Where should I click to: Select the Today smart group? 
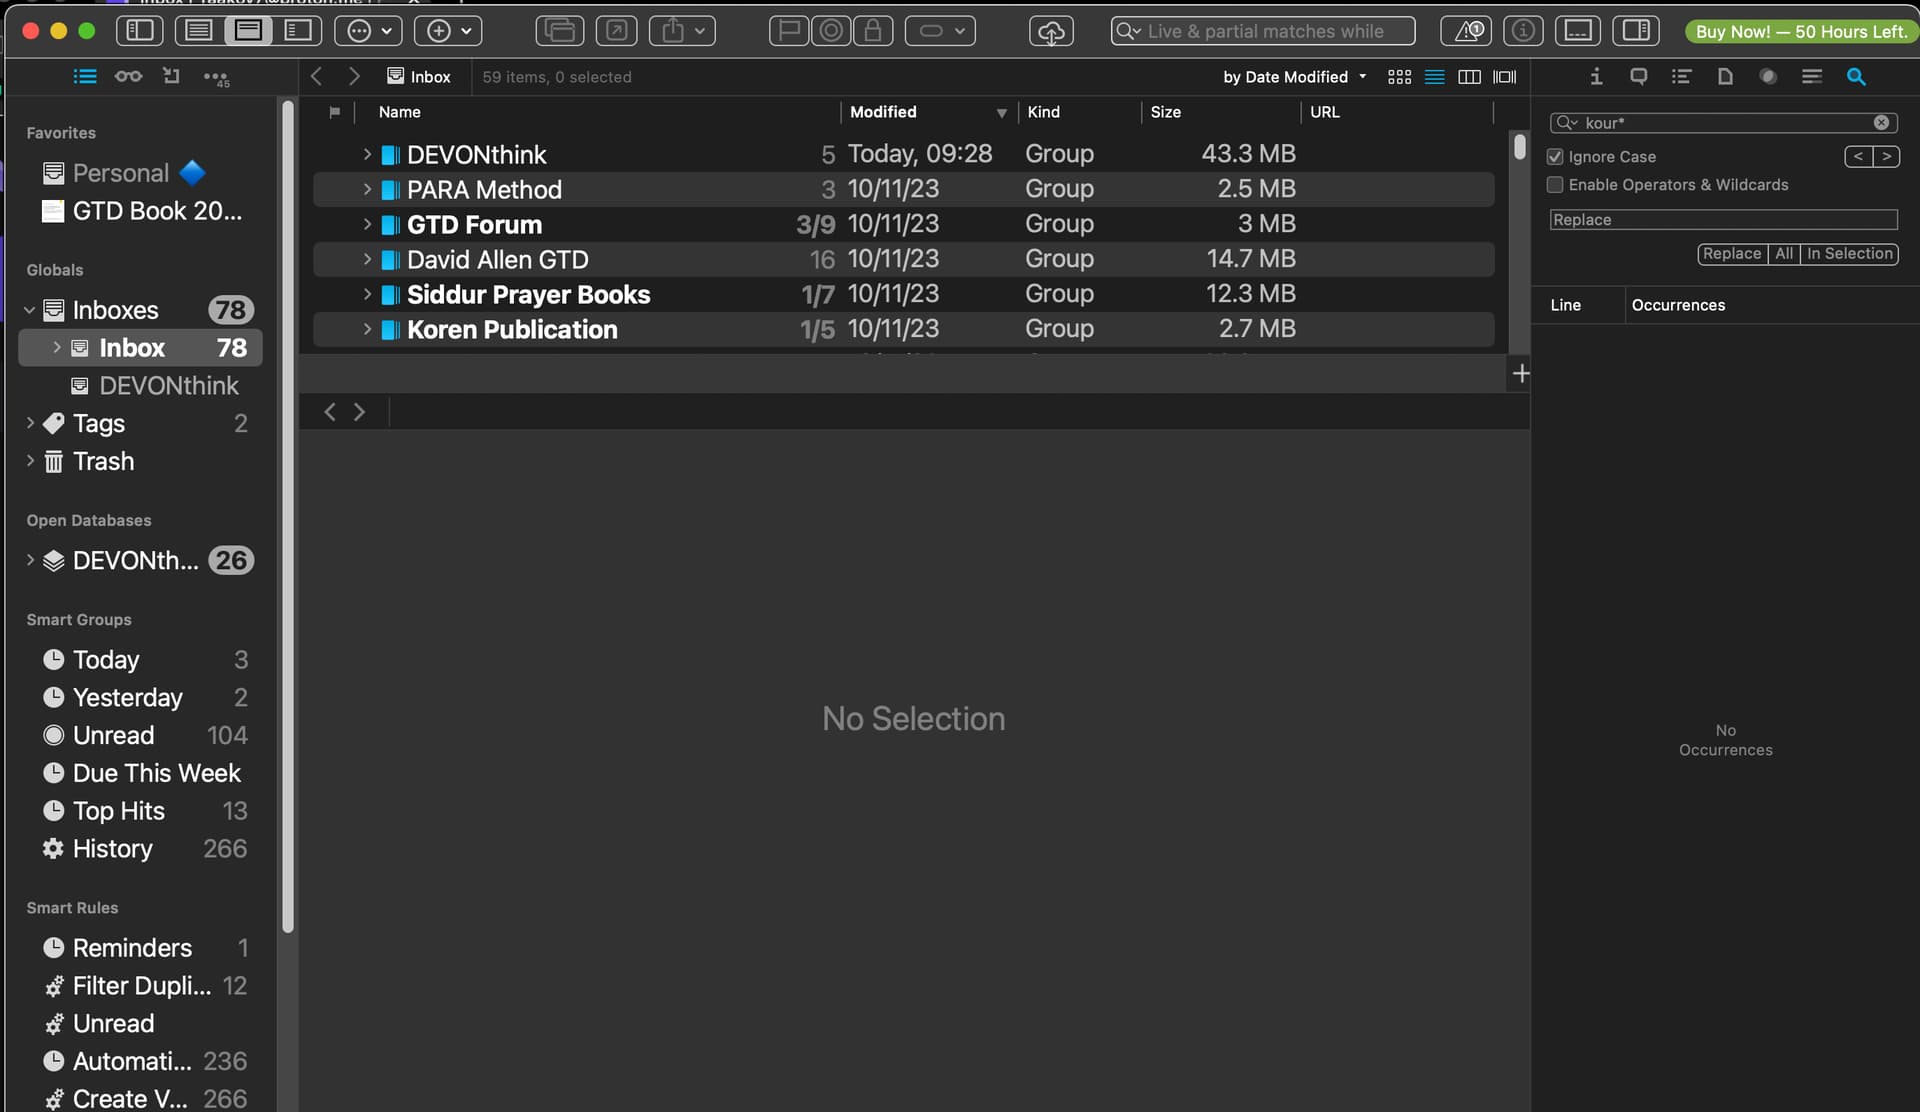(x=106, y=660)
